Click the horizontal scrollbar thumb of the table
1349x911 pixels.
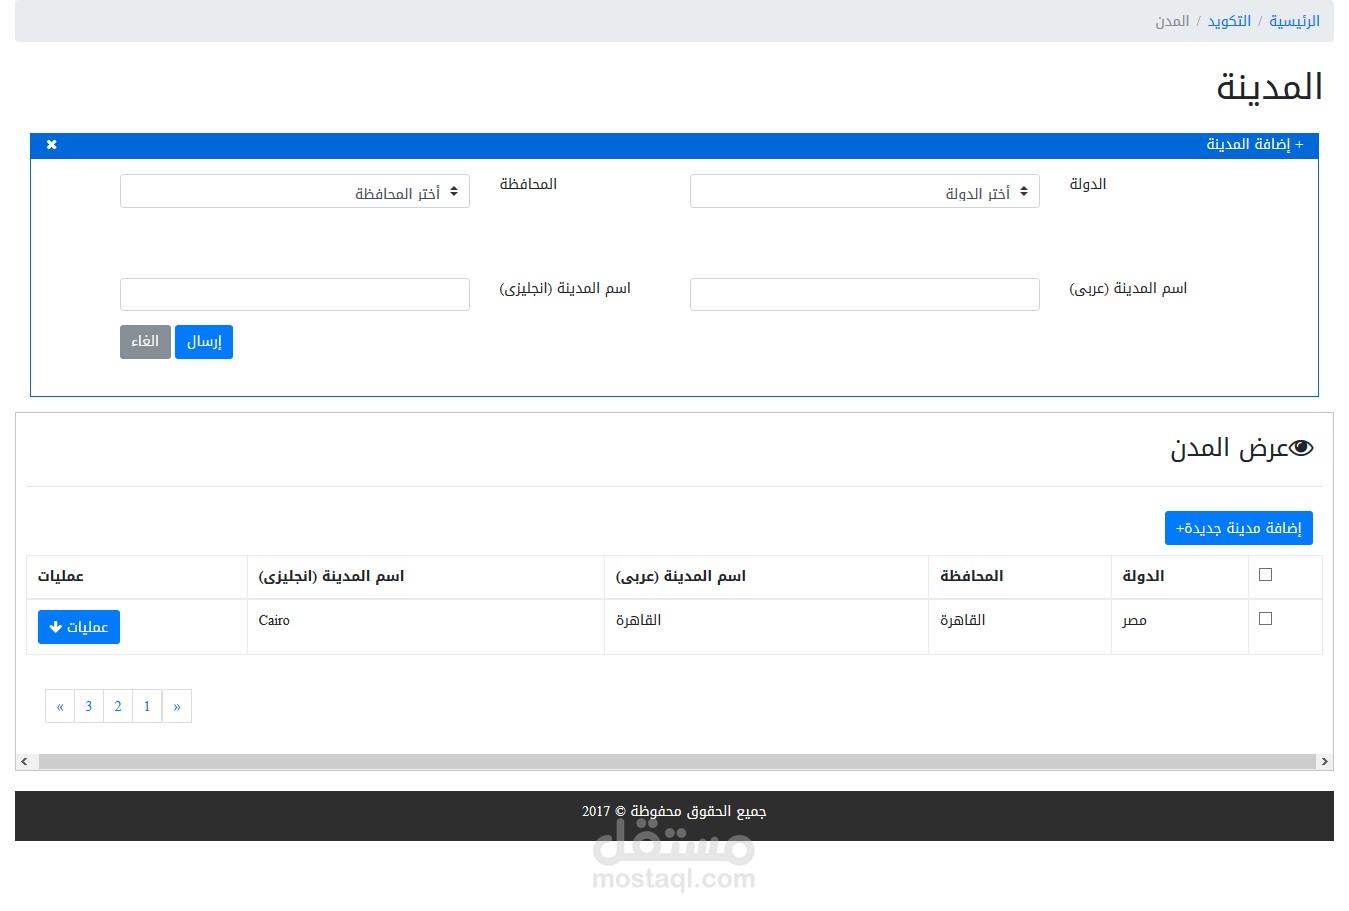click(x=677, y=762)
